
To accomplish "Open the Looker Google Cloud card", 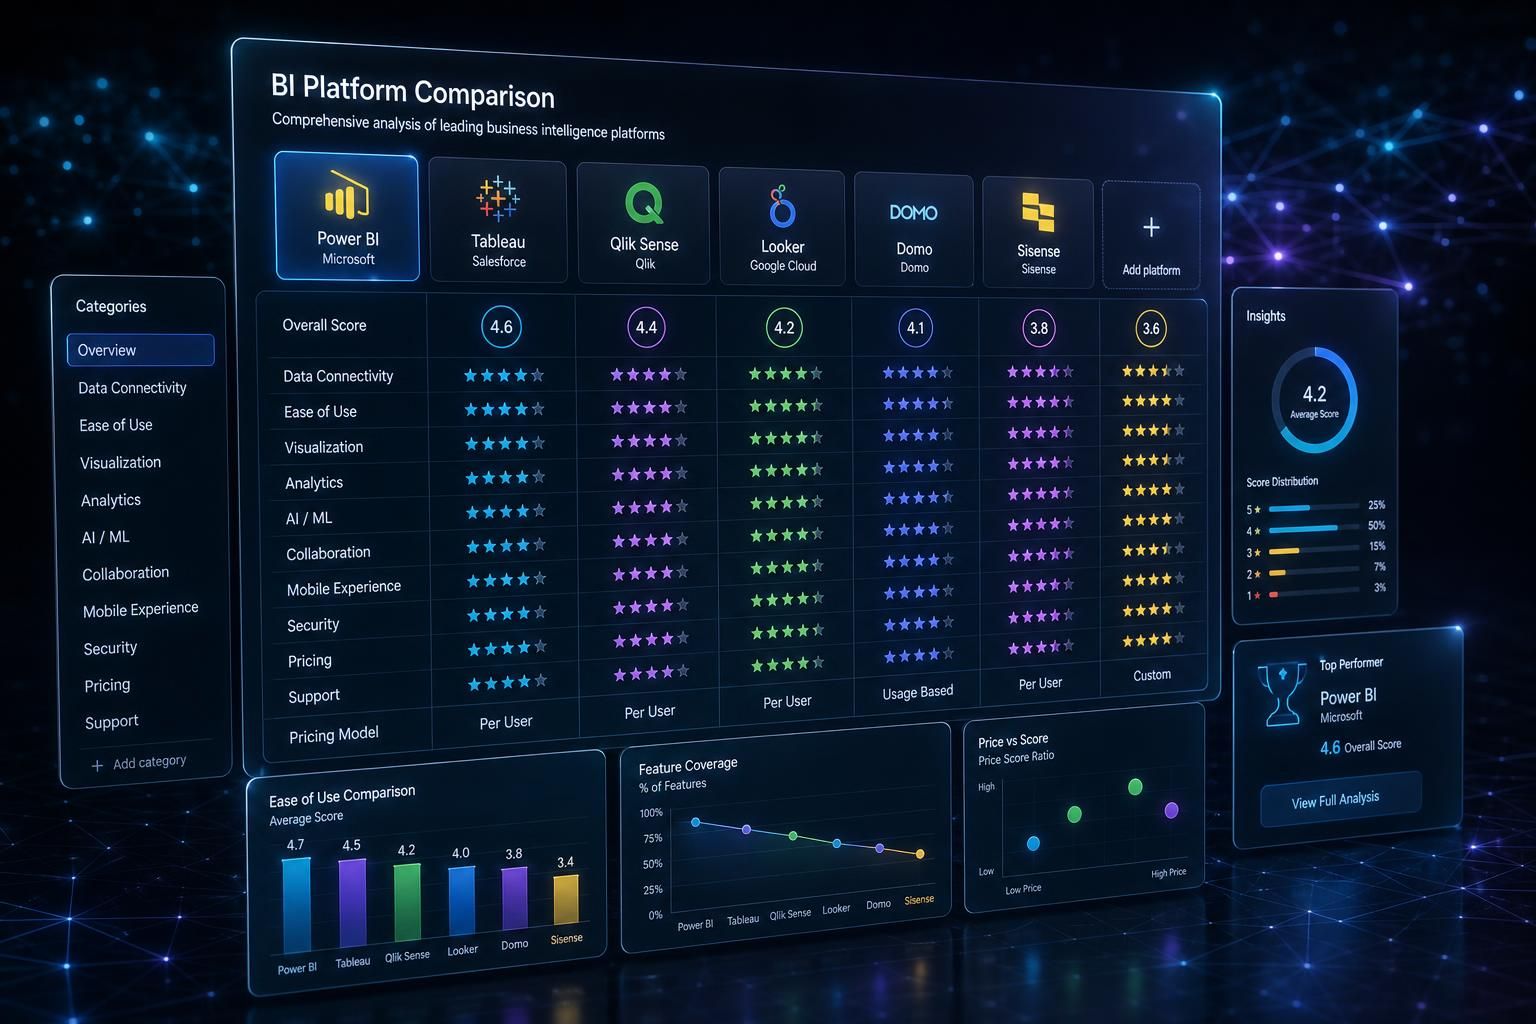I will click(x=782, y=228).
